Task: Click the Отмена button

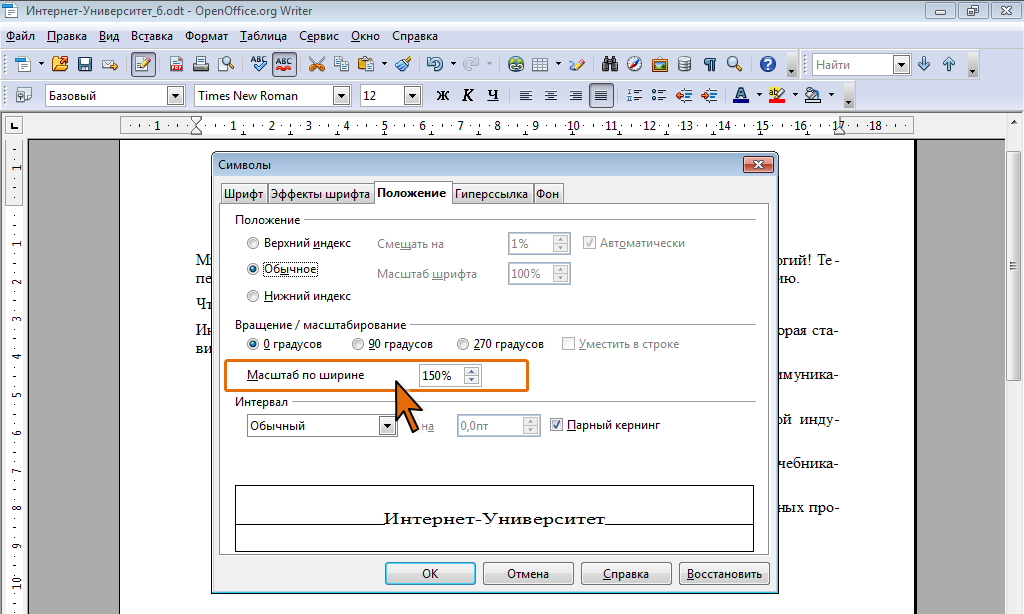Action: tap(528, 574)
